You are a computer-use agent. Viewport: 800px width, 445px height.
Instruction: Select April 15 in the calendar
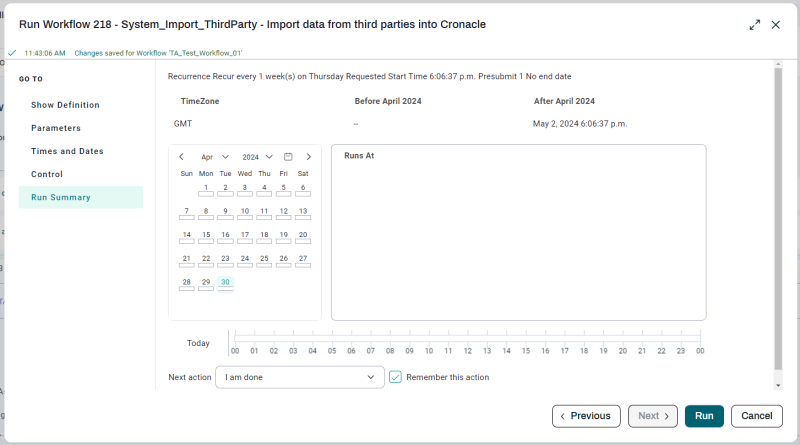pos(206,236)
